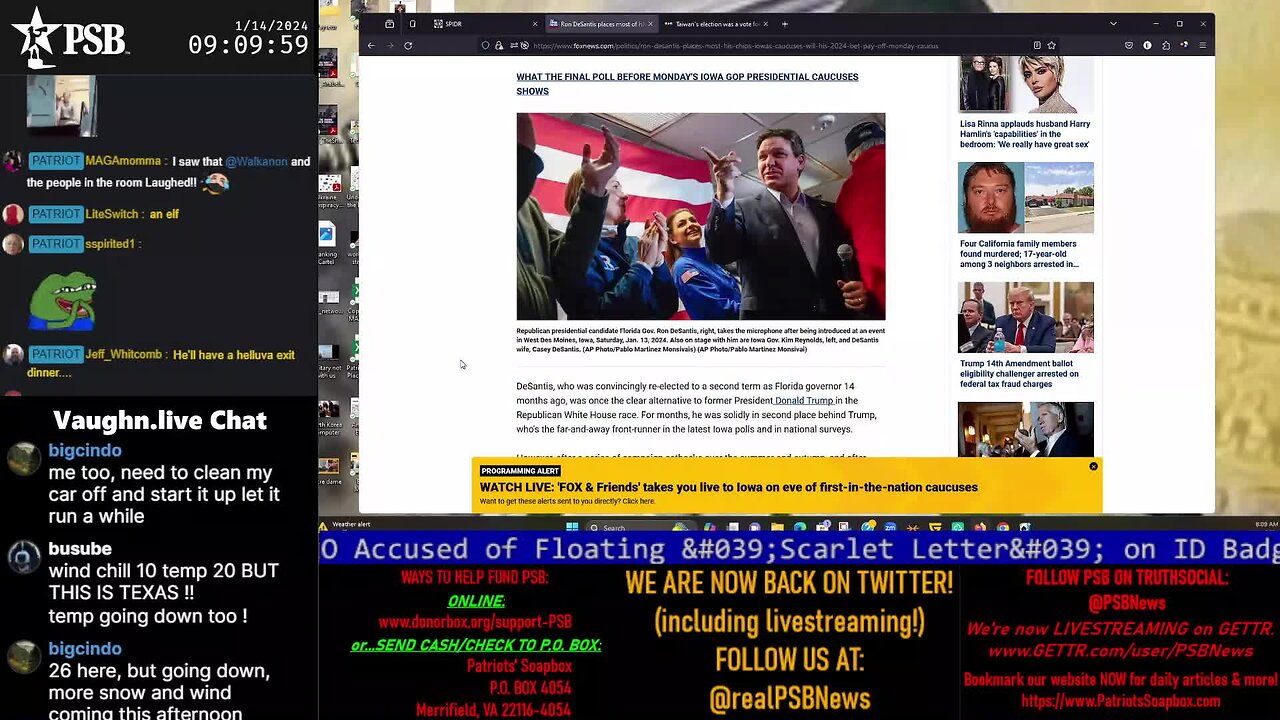Toggle reader view icon in address bar
Screen dimensions: 1280x720
1037,45
